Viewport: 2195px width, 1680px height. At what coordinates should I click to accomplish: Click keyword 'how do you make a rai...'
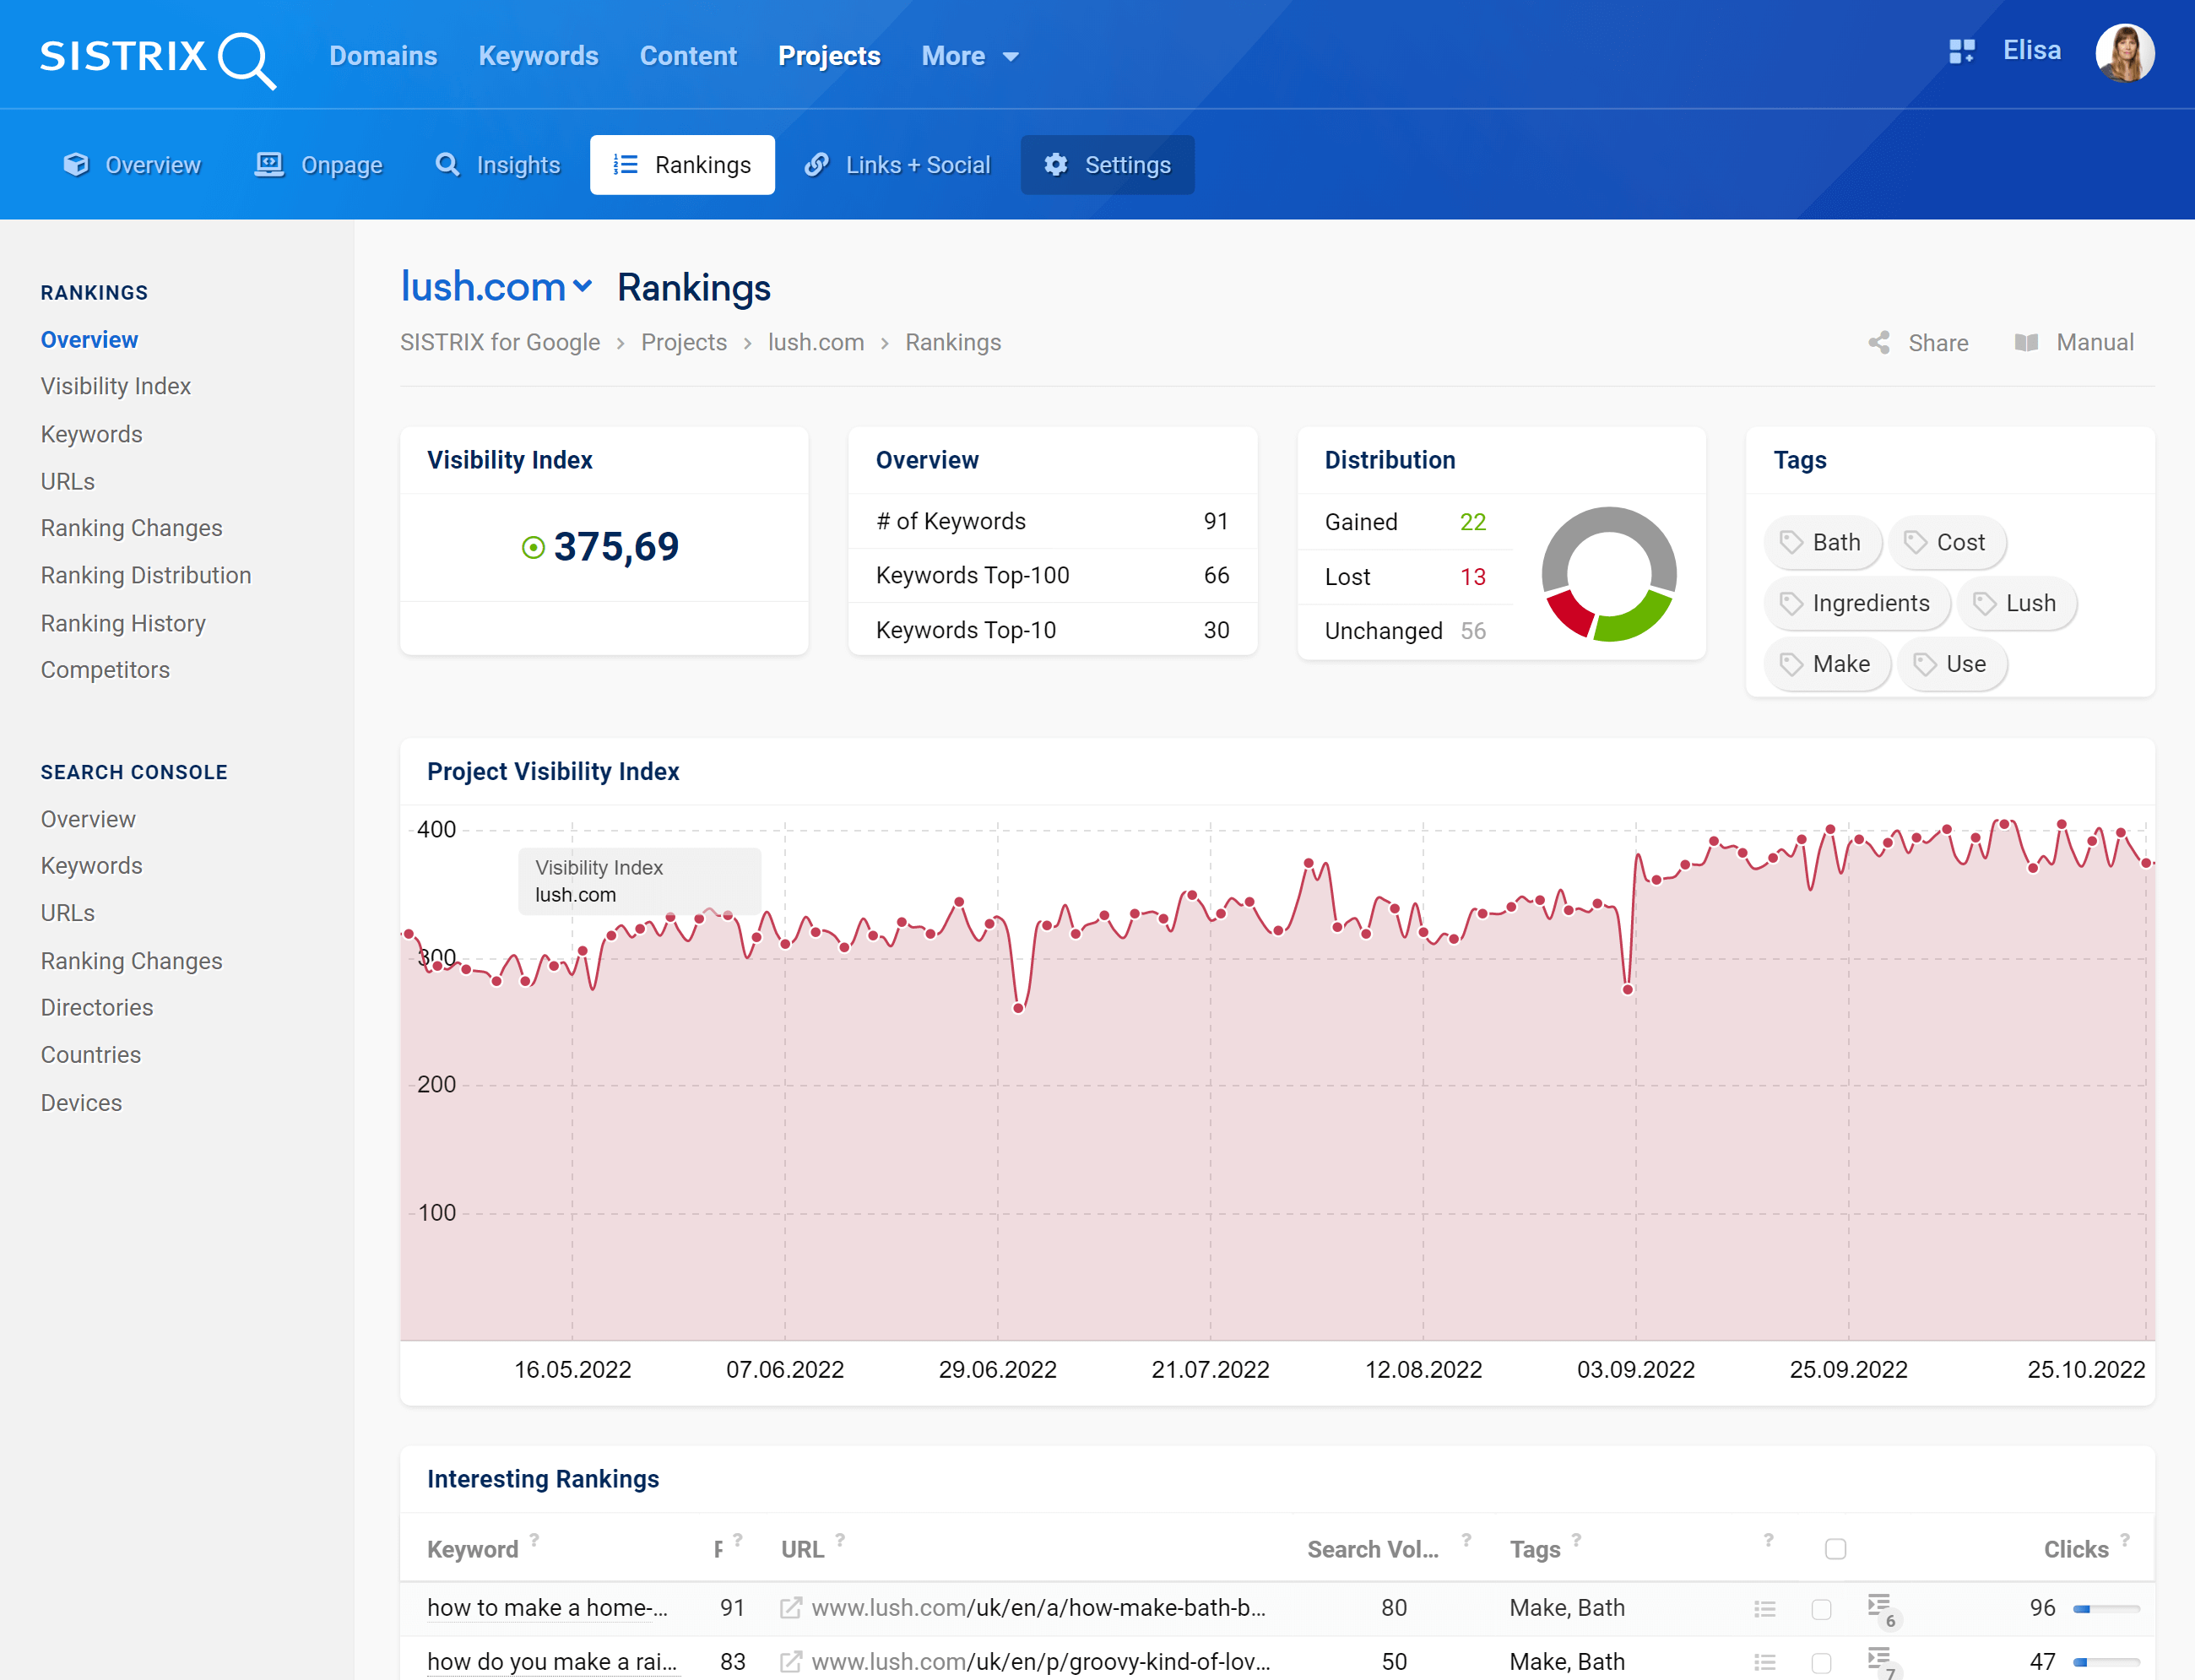[x=552, y=1662]
